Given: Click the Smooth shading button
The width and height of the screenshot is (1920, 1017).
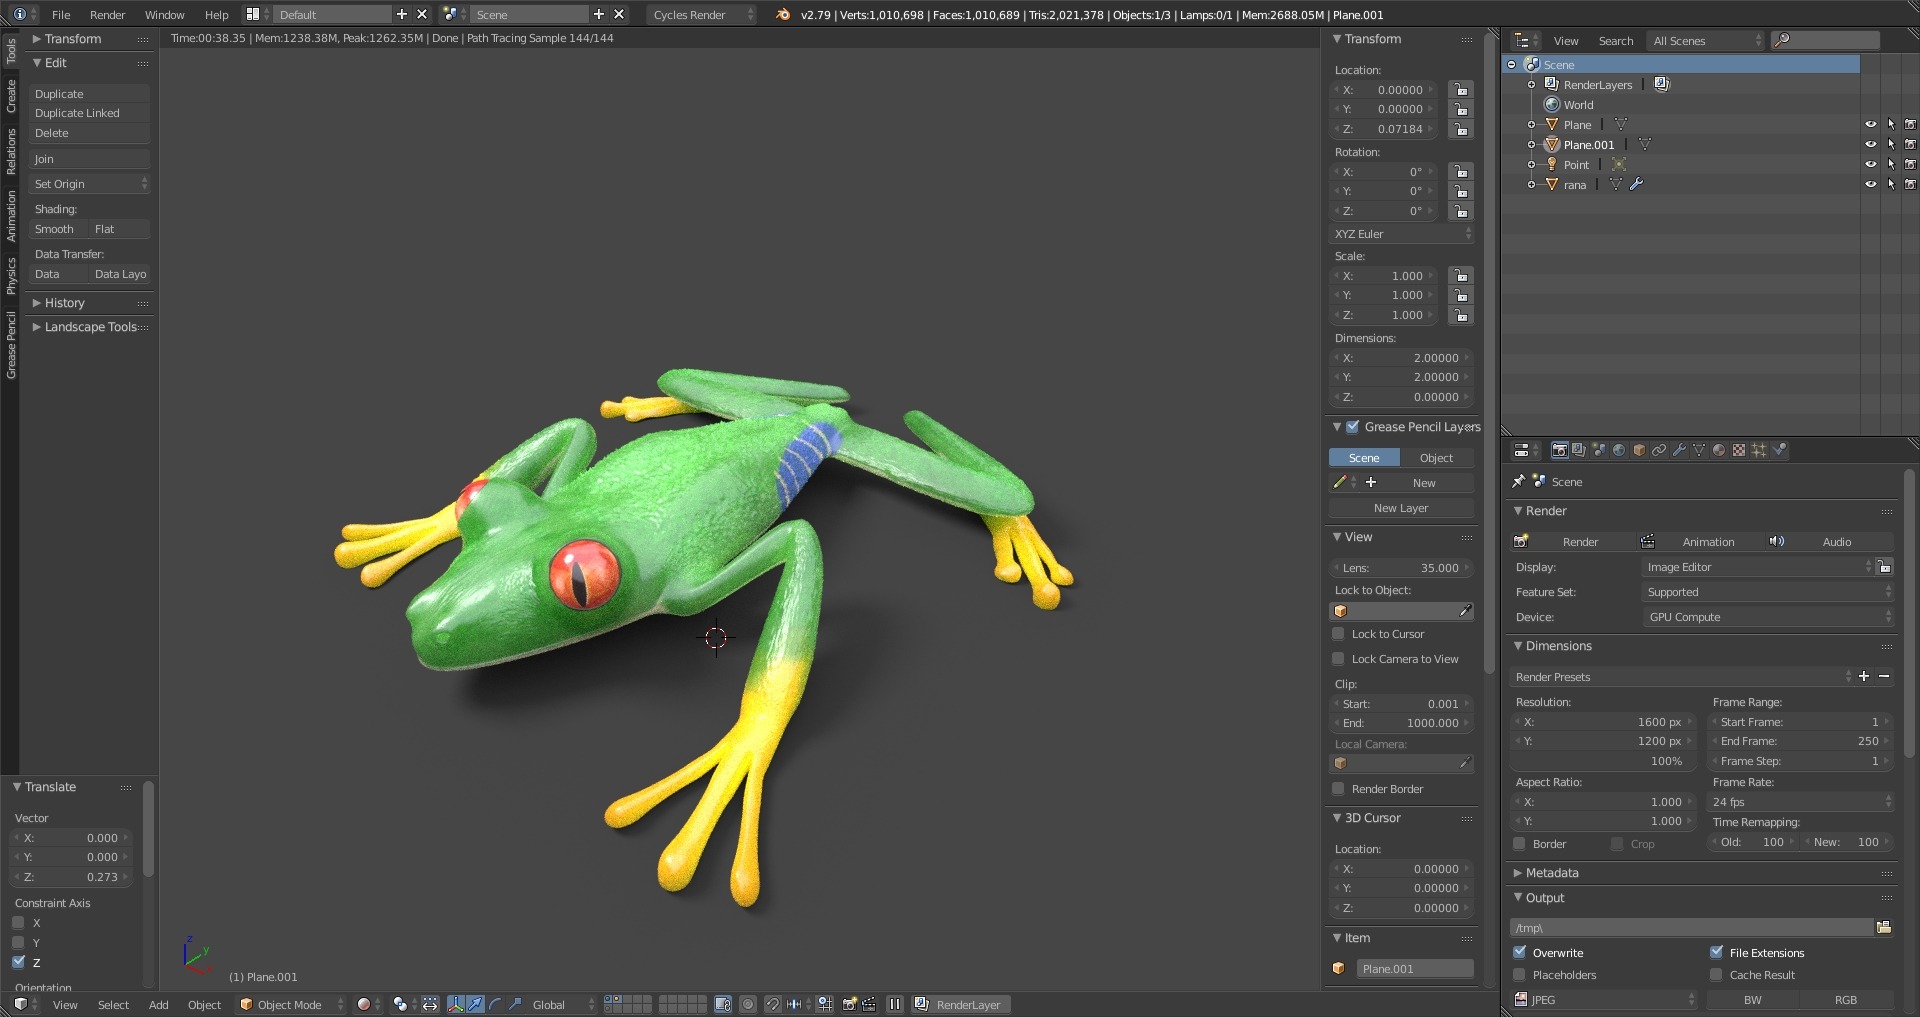Looking at the screenshot, I should coord(59,229).
